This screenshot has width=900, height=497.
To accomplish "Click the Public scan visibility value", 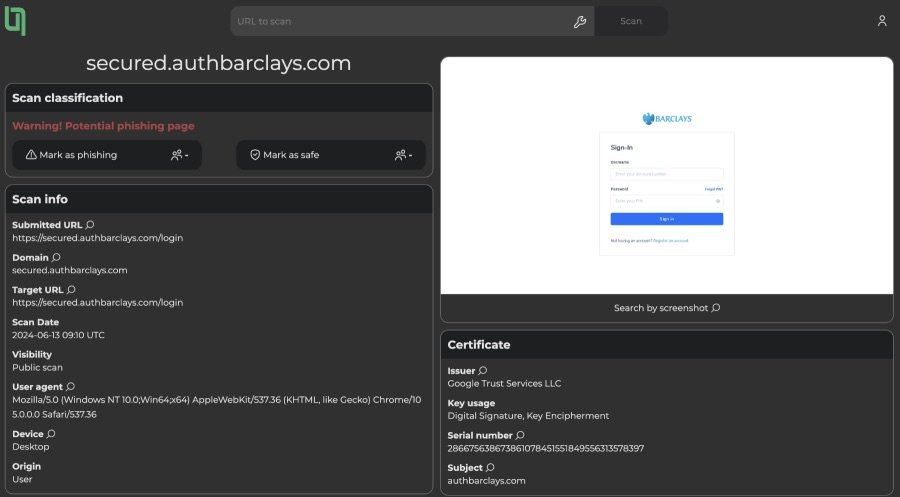I will coord(37,367).
